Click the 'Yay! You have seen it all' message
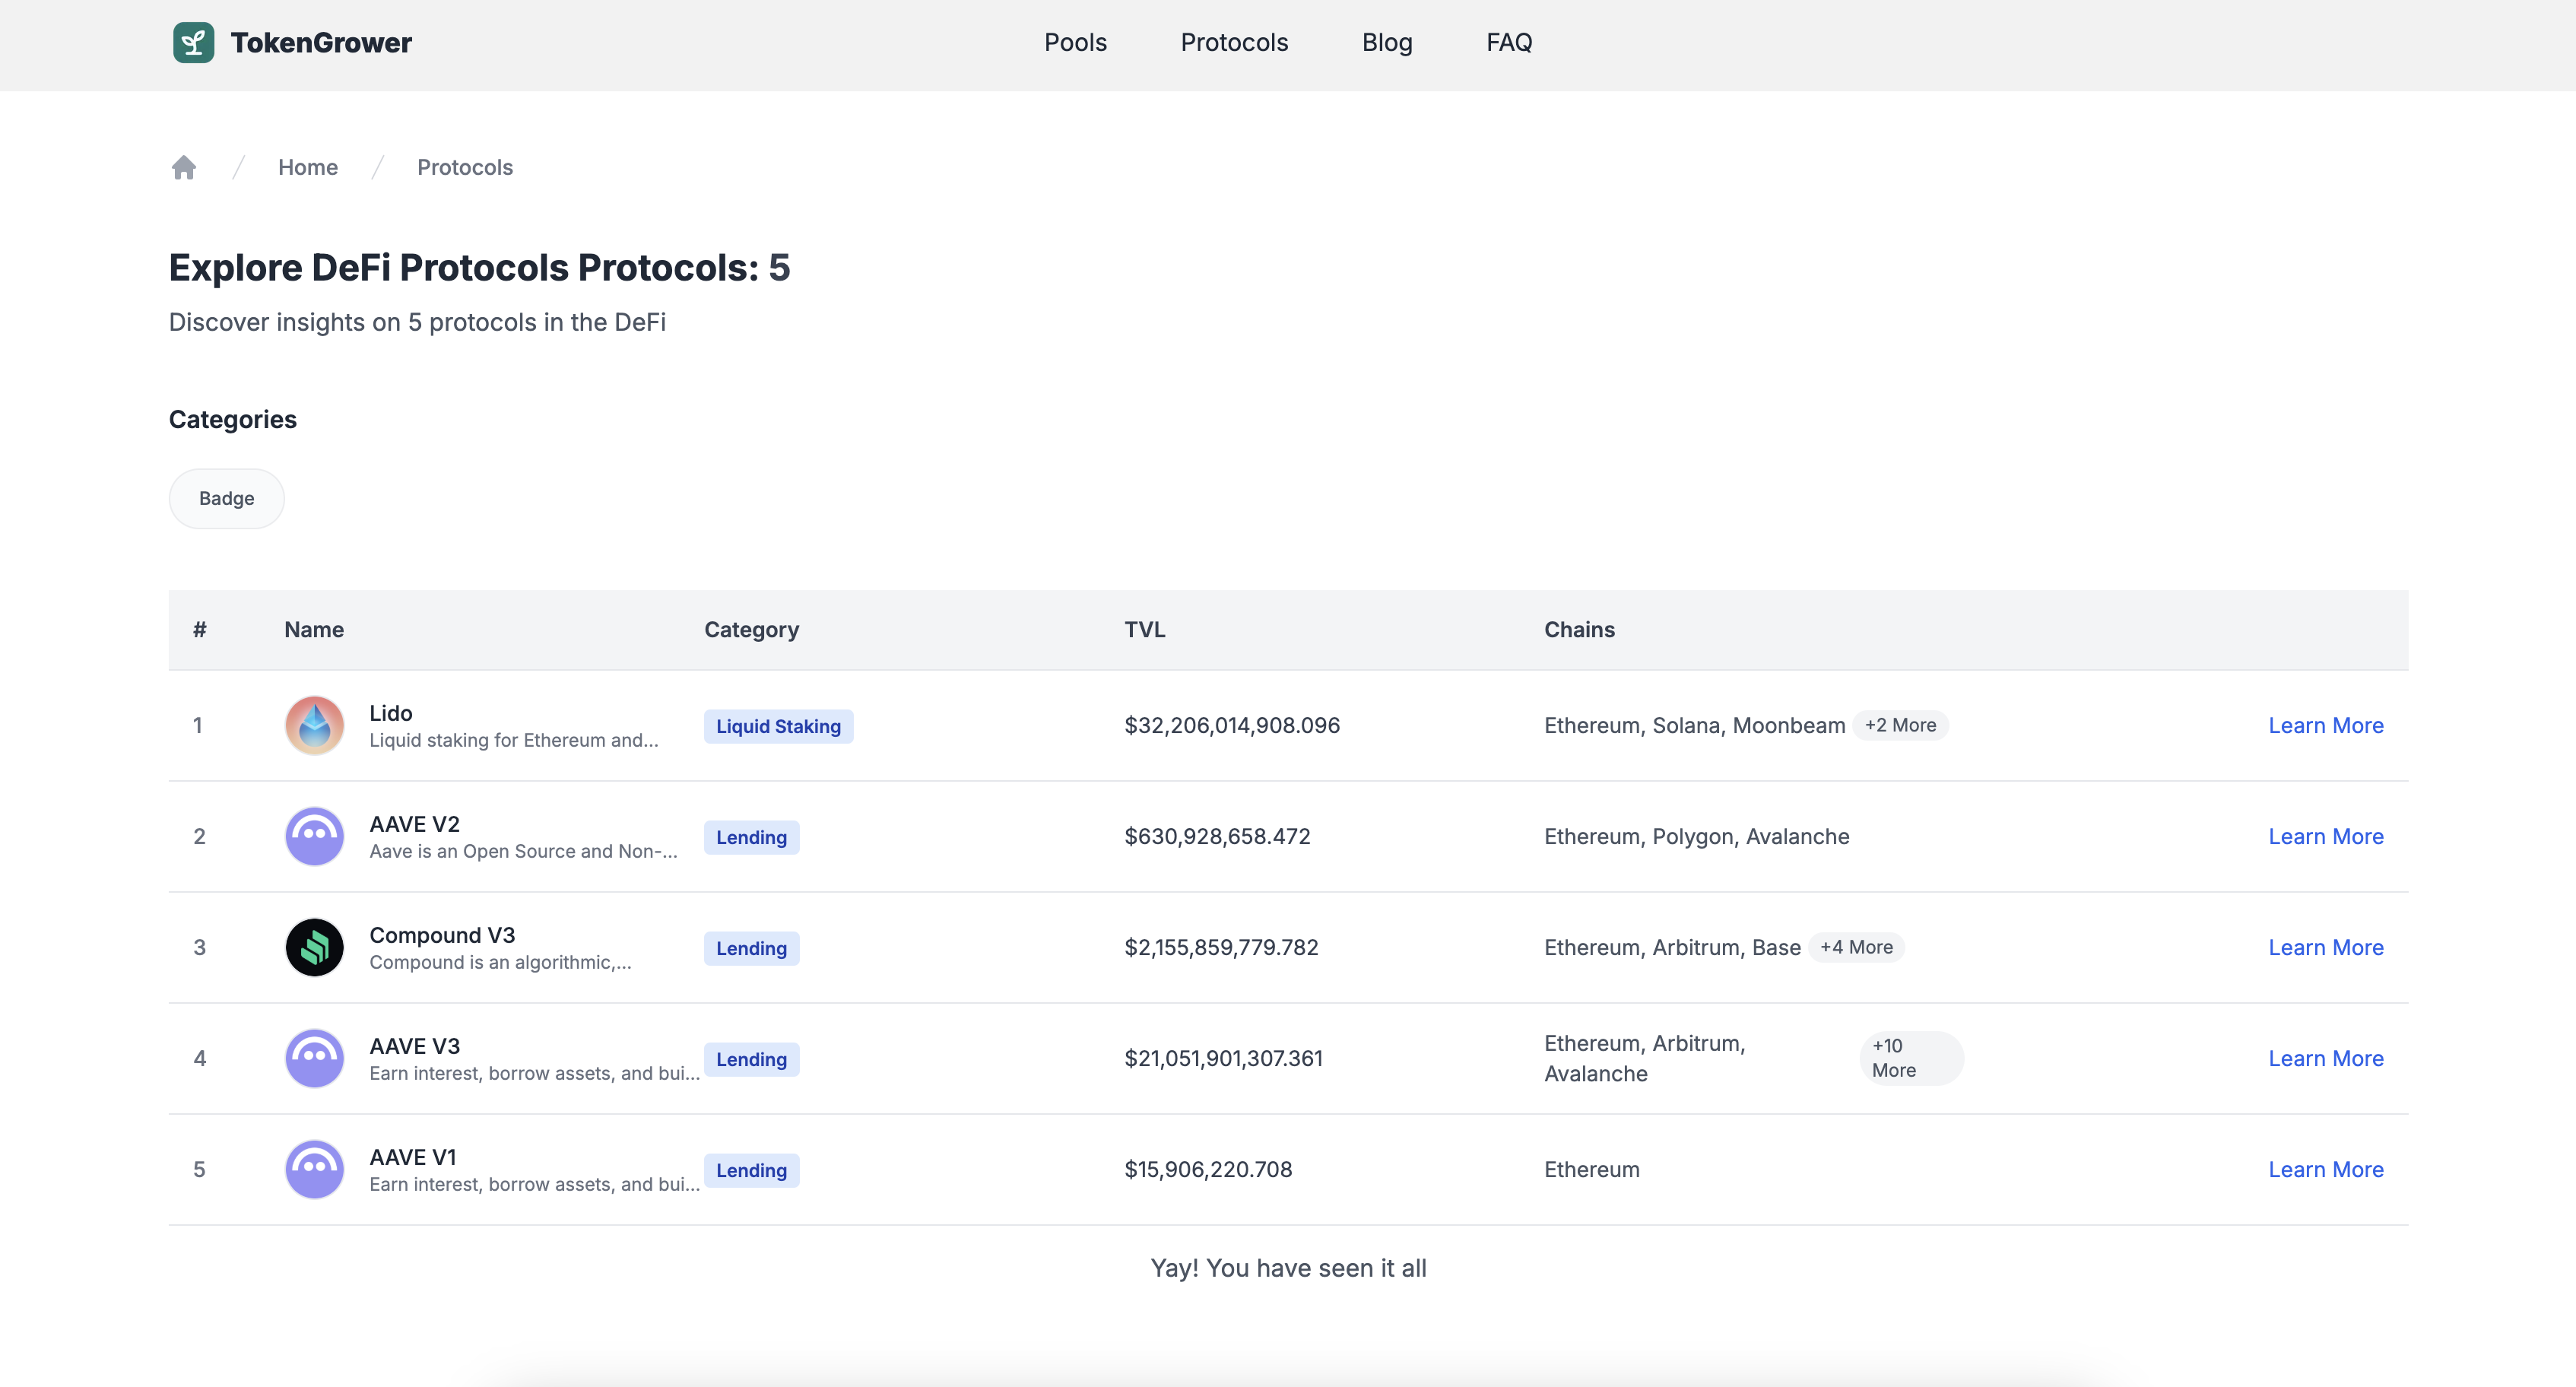 (x=1288, y=1268)
